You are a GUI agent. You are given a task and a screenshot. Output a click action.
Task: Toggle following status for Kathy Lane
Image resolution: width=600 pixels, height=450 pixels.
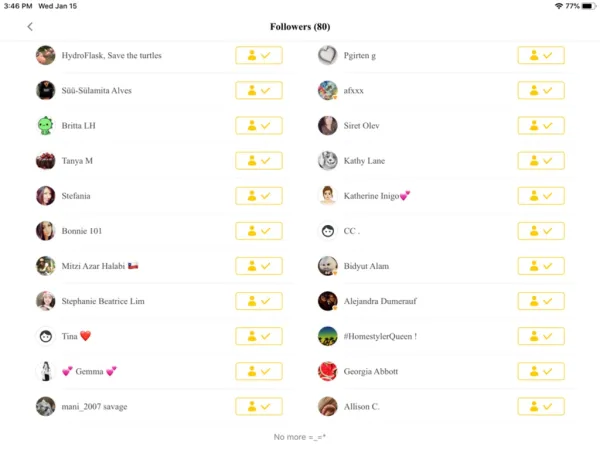(541, 161)
